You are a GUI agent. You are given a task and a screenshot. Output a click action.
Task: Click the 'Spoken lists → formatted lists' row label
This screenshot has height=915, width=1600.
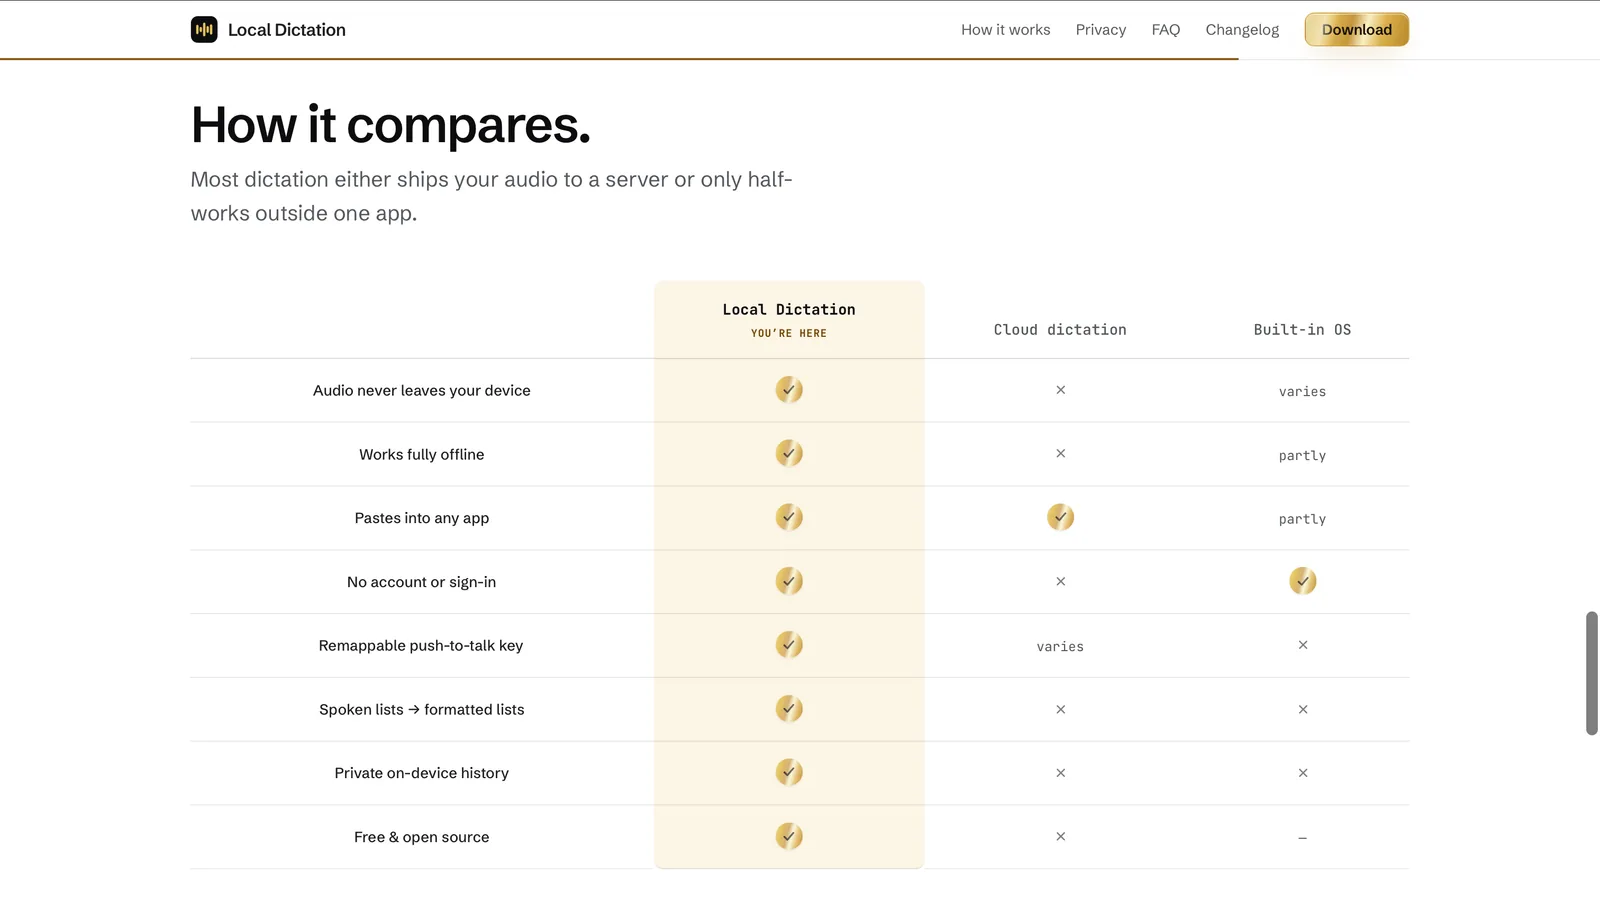pyautogui.click(x=422, y=710)
